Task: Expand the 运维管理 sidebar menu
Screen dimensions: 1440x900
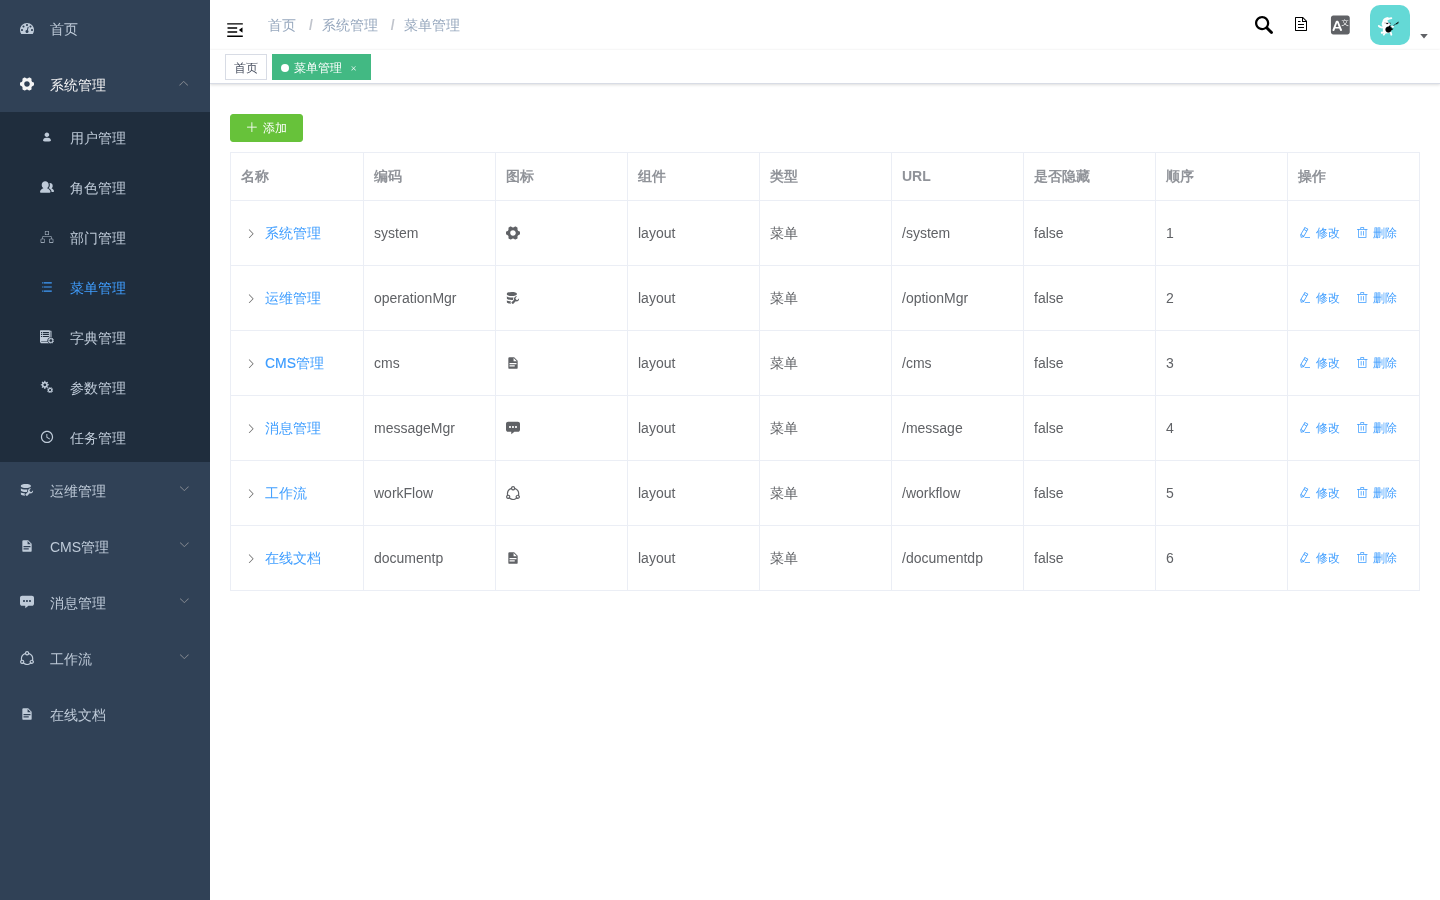Action: [x=105, y=490]
